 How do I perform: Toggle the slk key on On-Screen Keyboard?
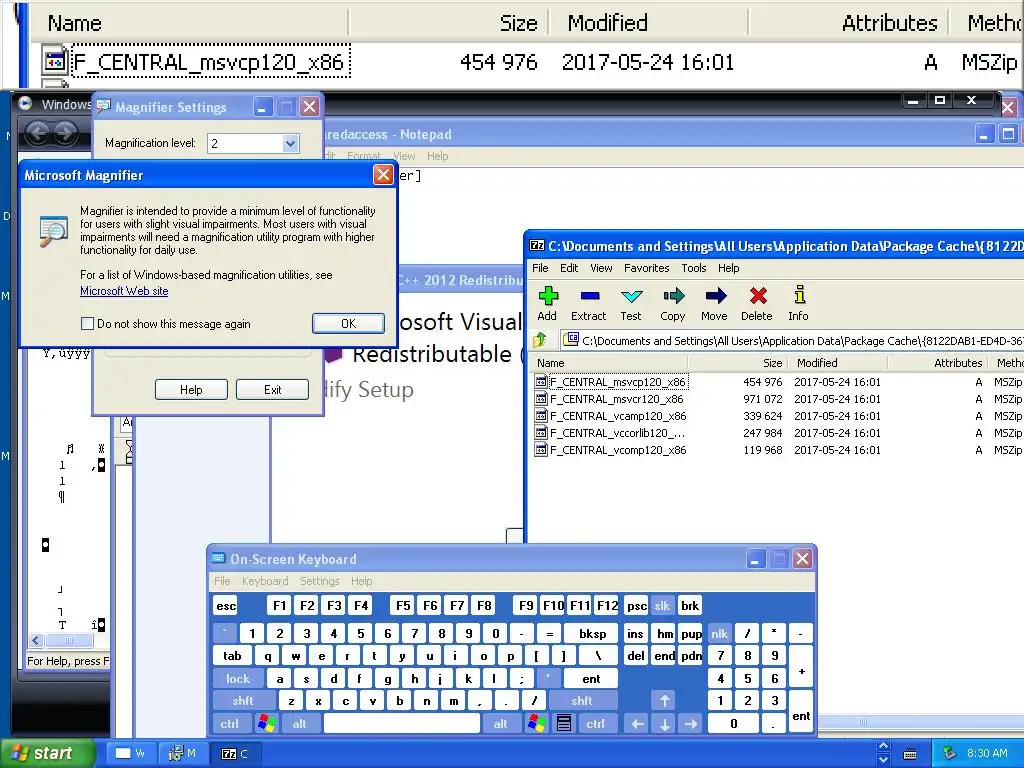click(x=662, y=605)
